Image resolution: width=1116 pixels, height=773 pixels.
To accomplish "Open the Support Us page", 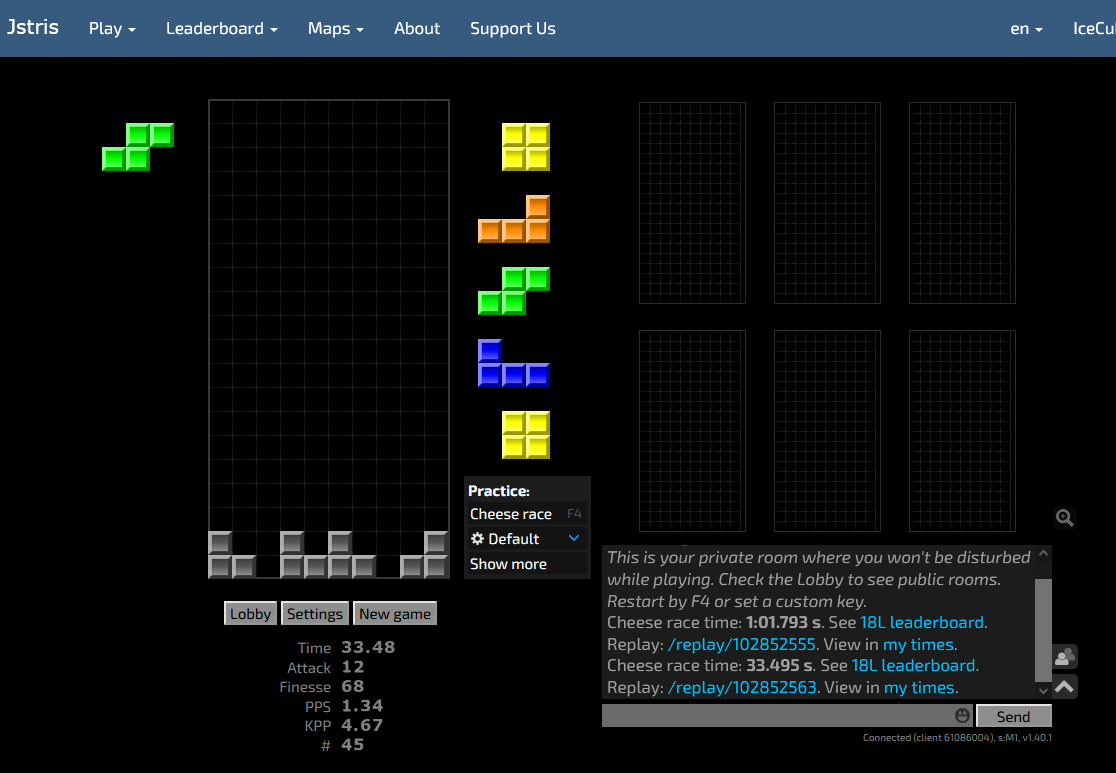I will 512,28.
